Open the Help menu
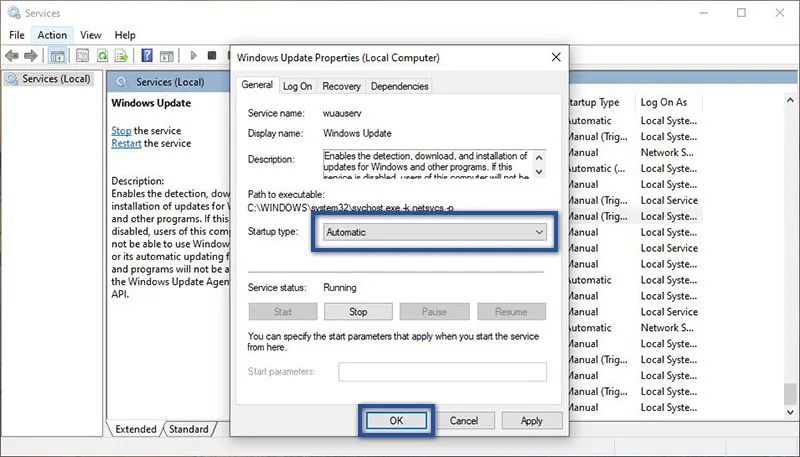Image resolution: width=800 pixels, height=457 pixels. [x=124, y=35]
